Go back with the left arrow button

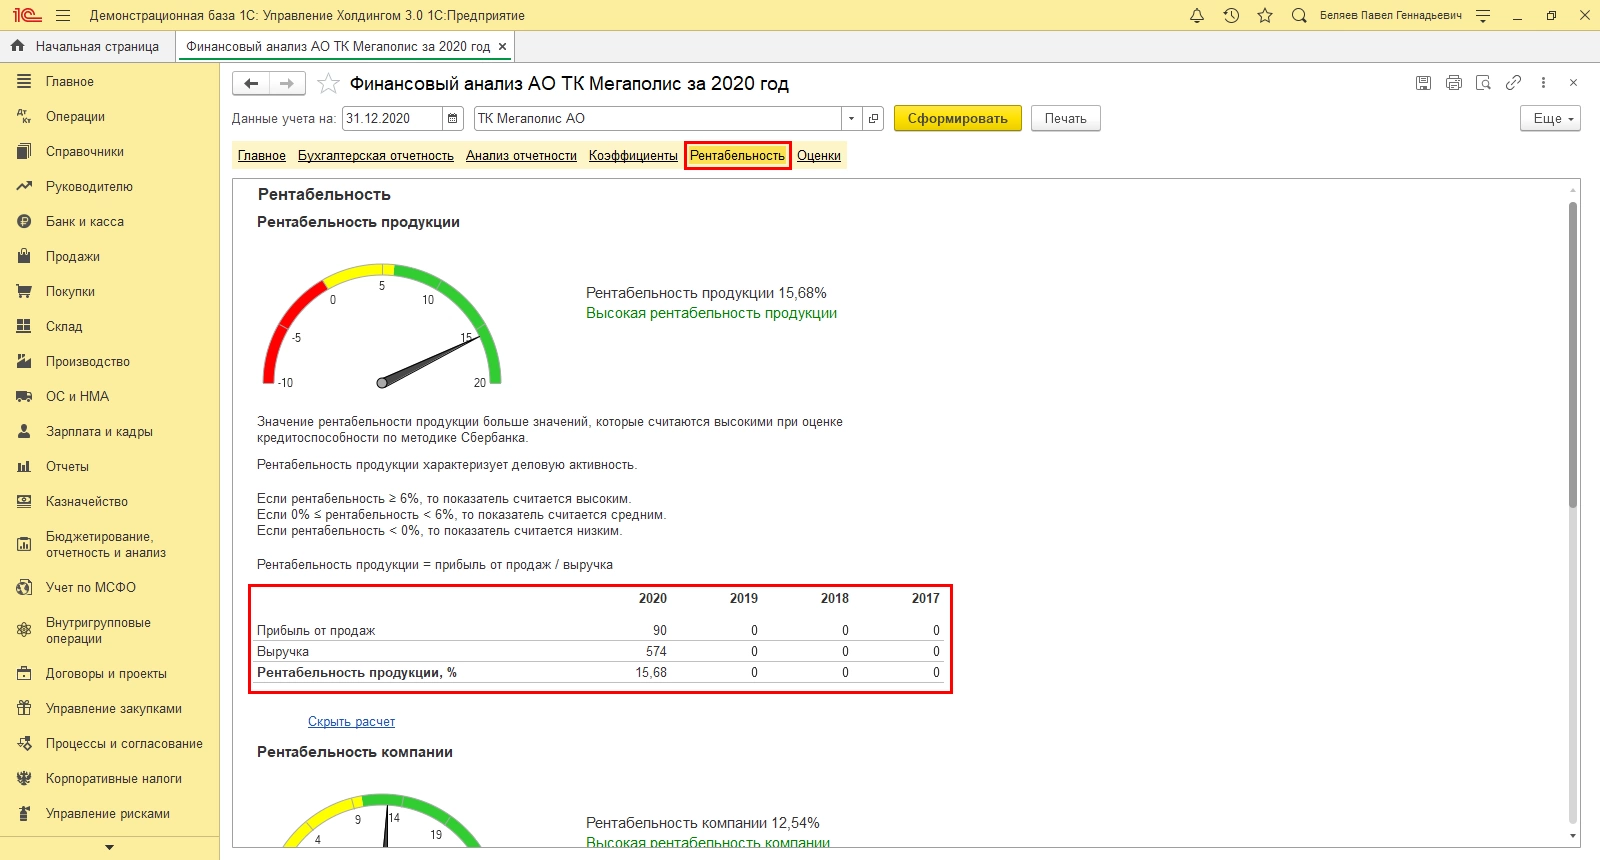pos(251,84)
